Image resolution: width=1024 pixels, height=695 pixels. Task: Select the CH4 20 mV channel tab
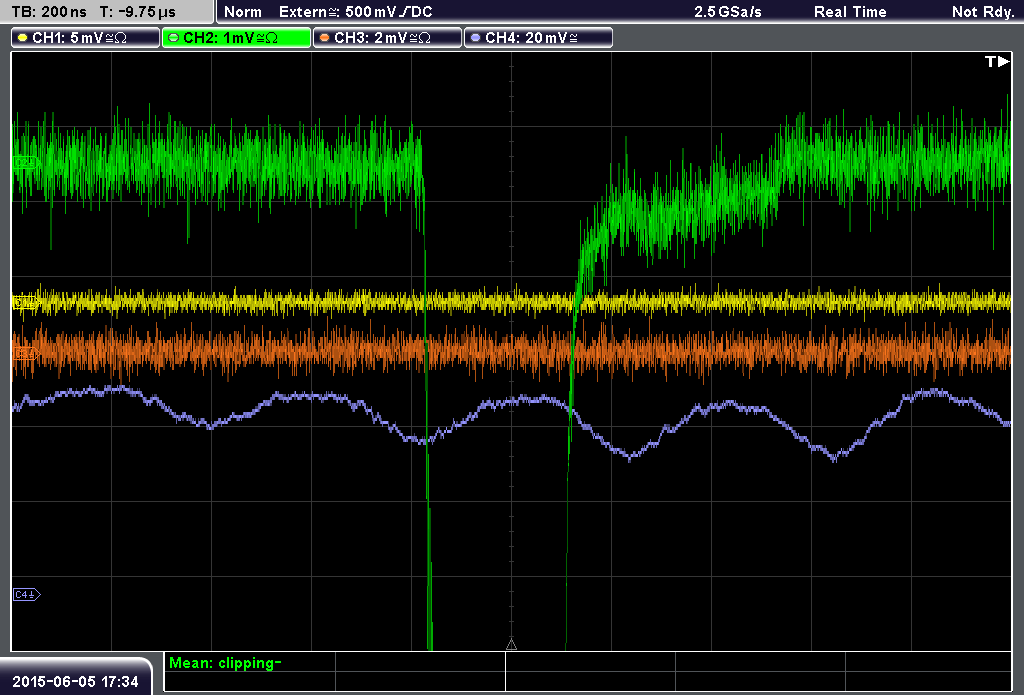538,38
